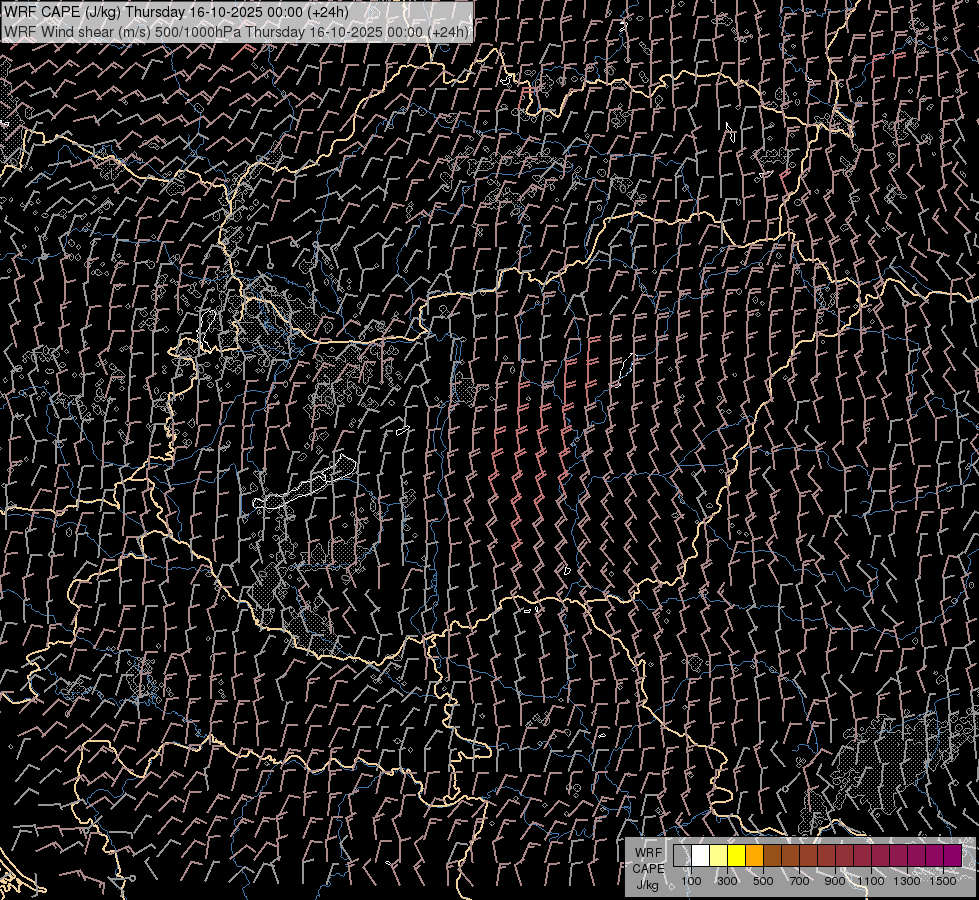Image resolution: width=979 pixels, height=900 pixels.
Task: Select the 900 tick label in the legend
Action: [835, 881]
